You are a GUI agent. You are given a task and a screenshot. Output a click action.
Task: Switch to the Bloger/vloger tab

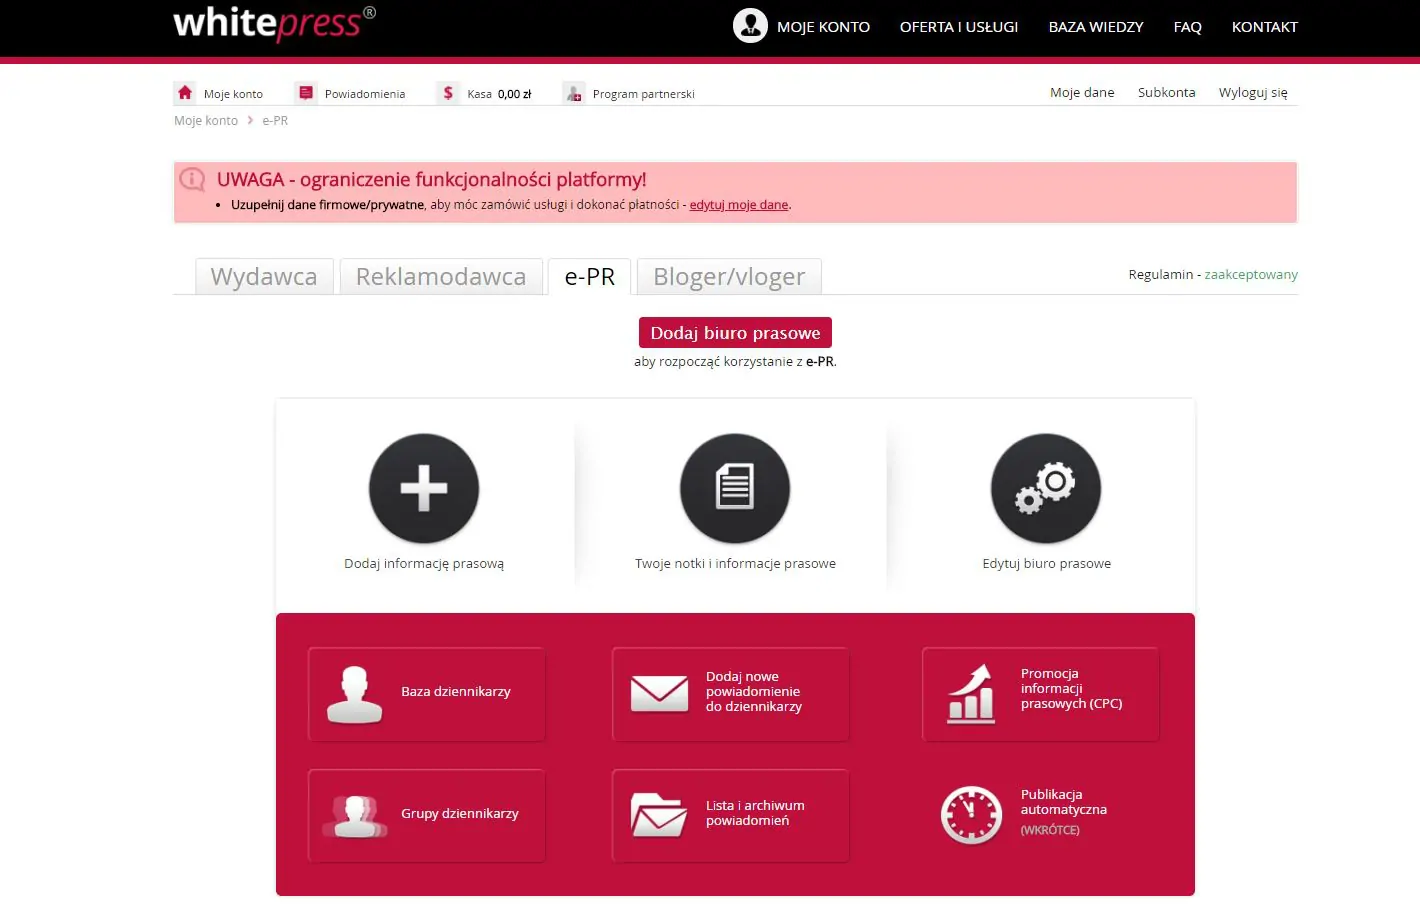pyautogui.click(x=729, y=277)
